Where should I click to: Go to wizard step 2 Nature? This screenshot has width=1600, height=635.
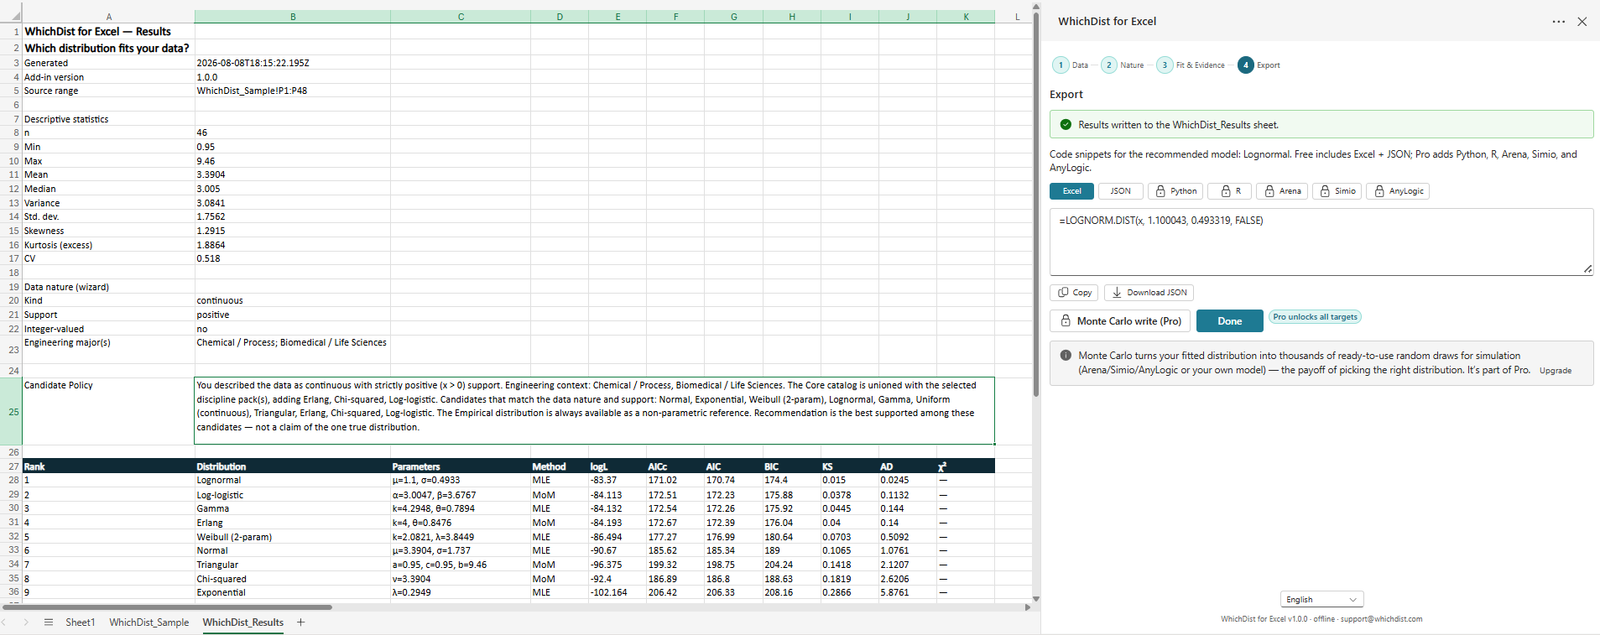click(x=1122, y=65)
